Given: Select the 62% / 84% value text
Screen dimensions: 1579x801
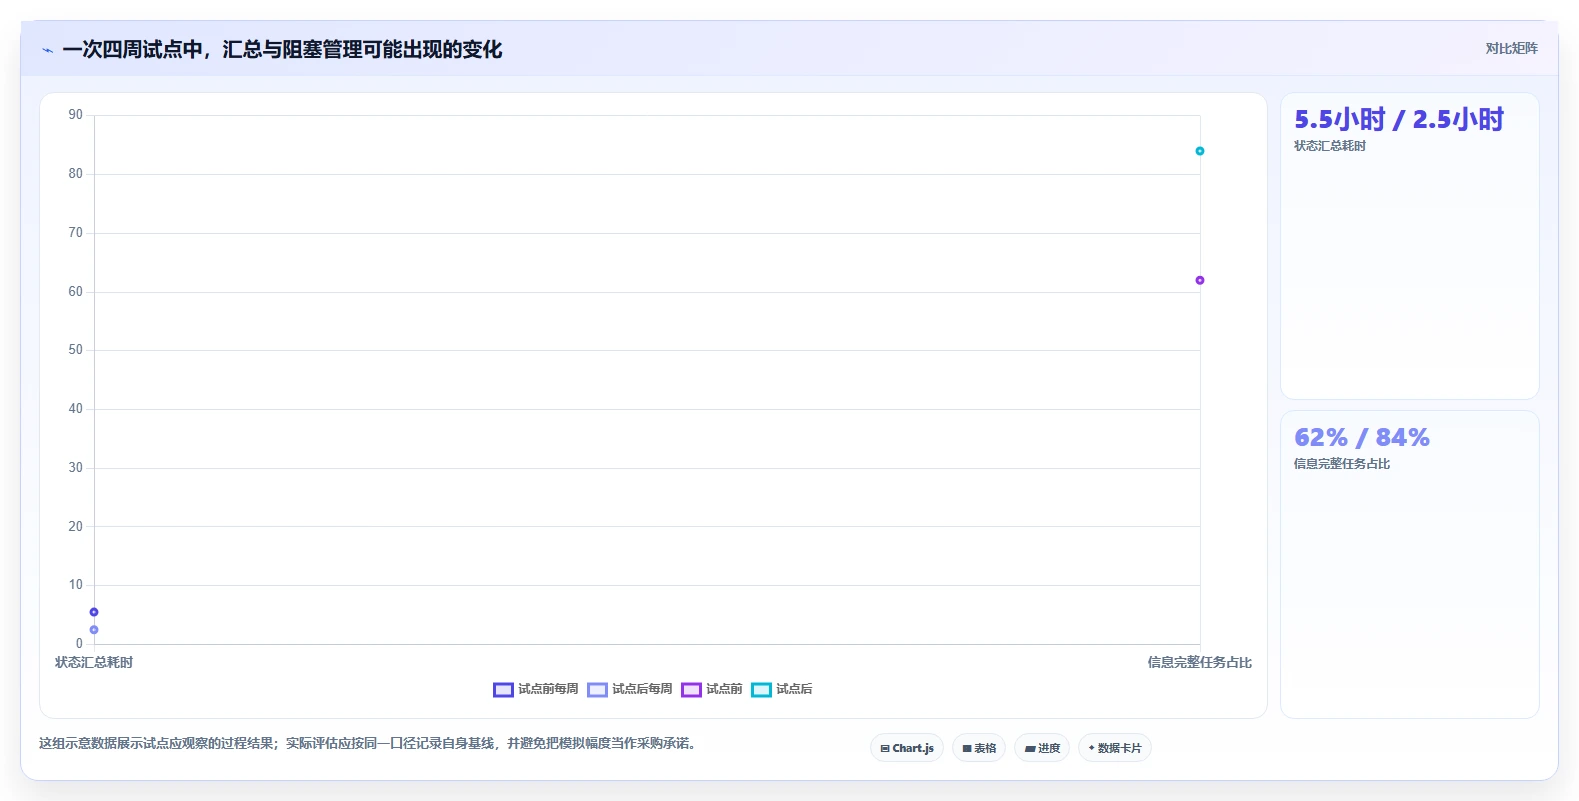Looking at the screenshot, I should point(1362,438).
